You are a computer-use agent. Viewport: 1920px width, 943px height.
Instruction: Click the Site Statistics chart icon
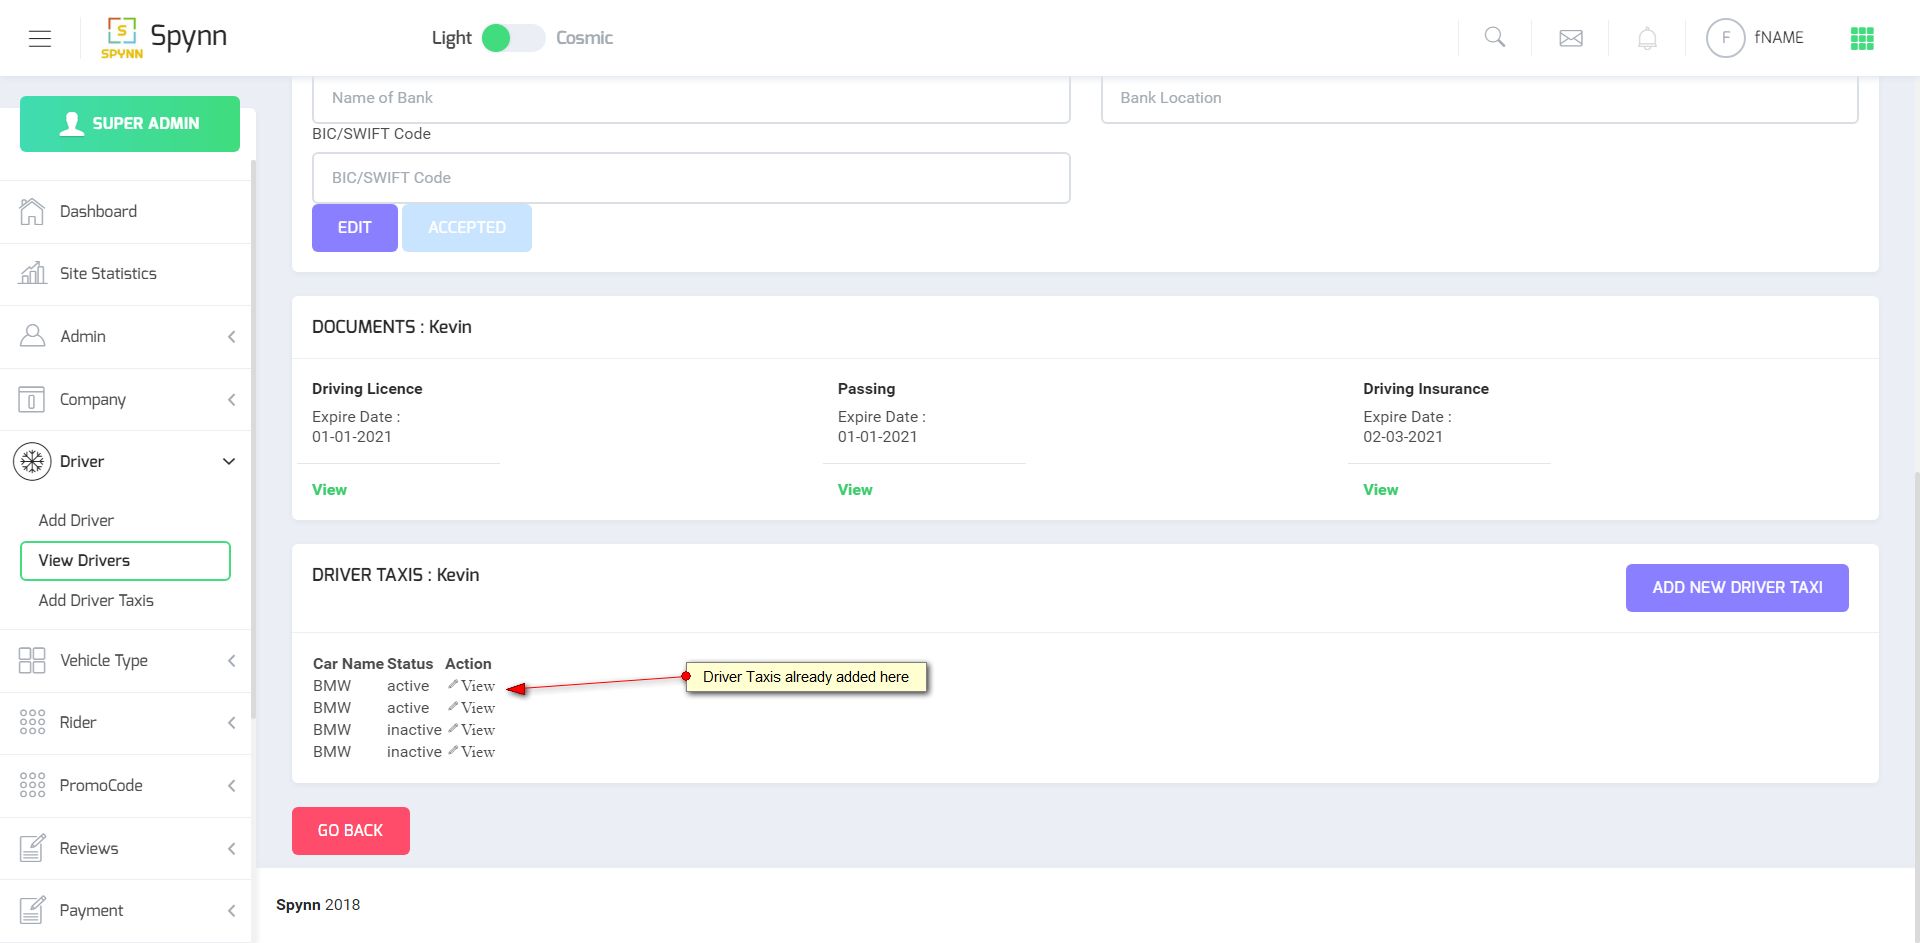click(x=32, y=273)
